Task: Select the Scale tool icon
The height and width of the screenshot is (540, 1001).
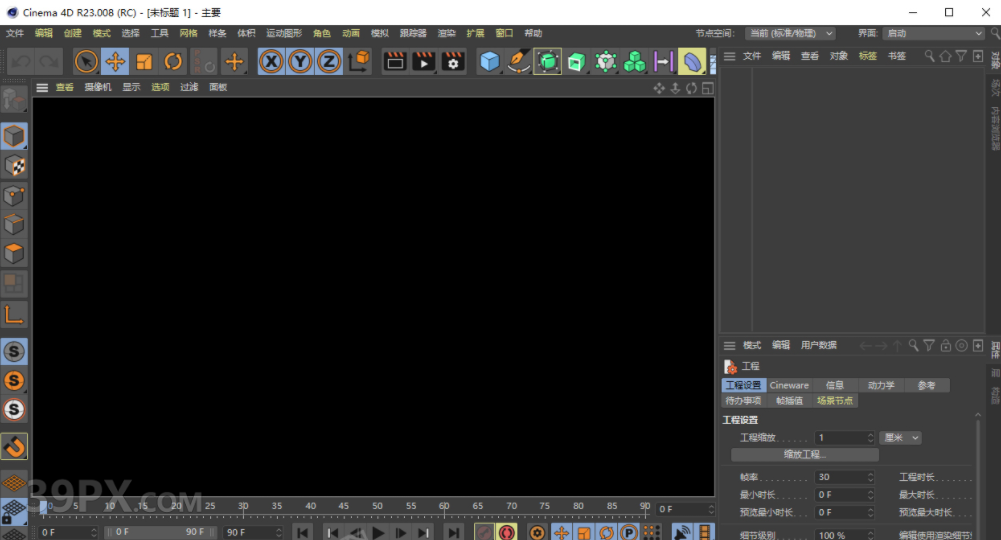Action: 144,62
